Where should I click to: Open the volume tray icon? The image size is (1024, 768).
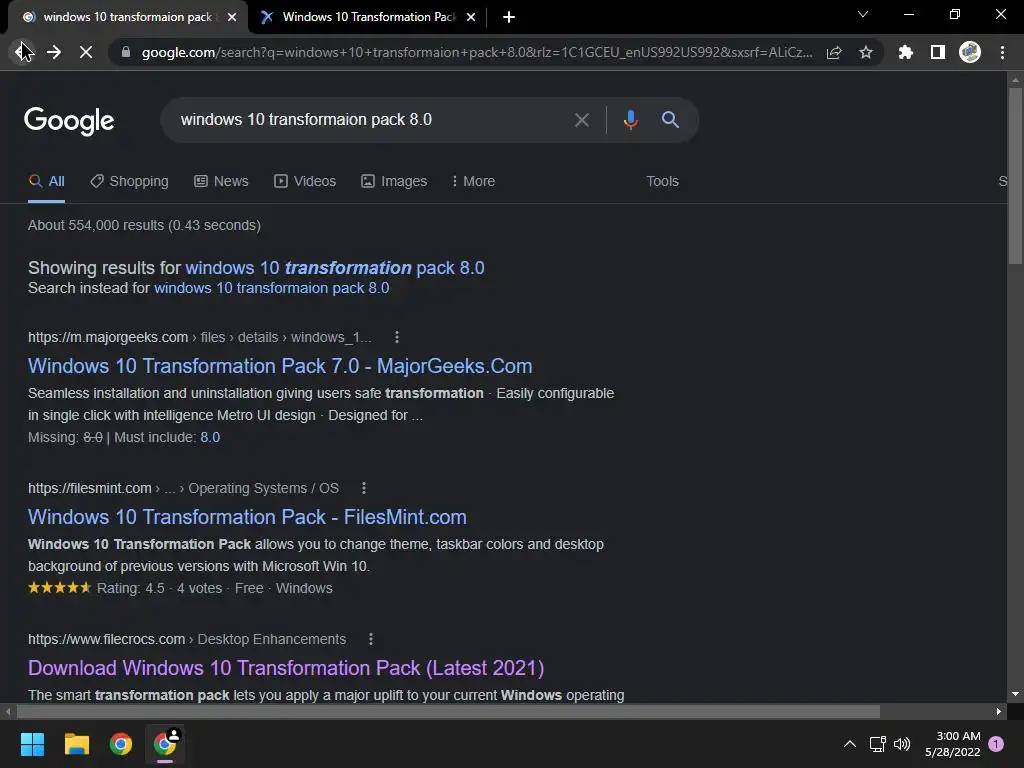(902, 744)
